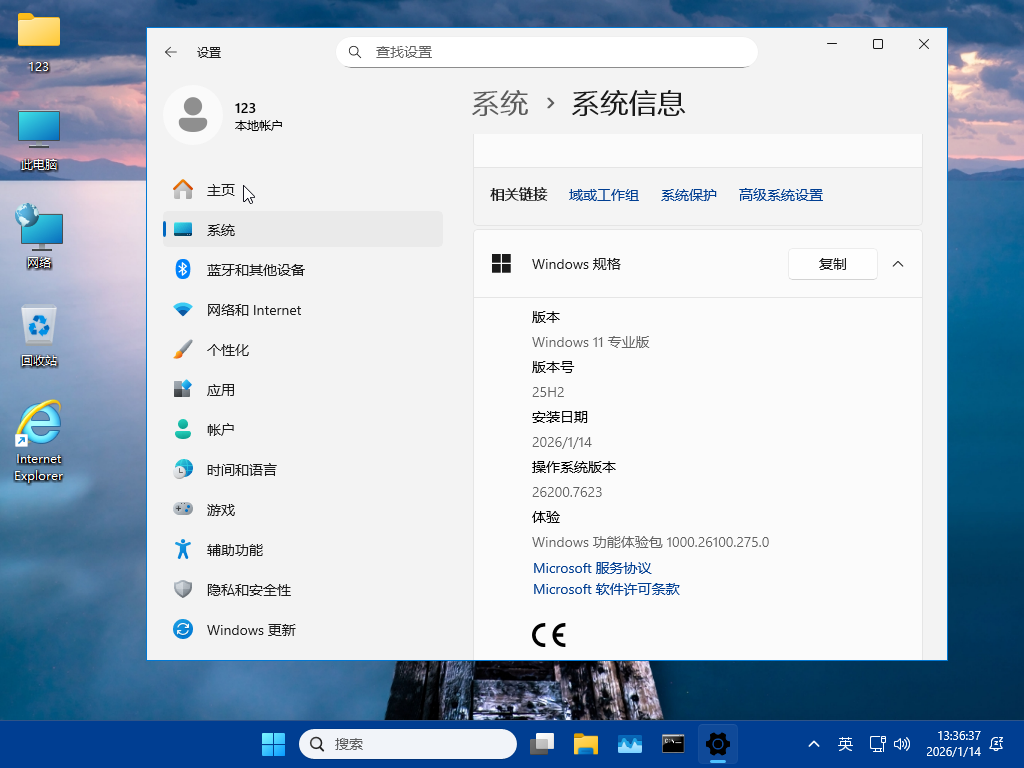Click the 查找设置 search box
1024x768 pixels.
tap(546, 52)
